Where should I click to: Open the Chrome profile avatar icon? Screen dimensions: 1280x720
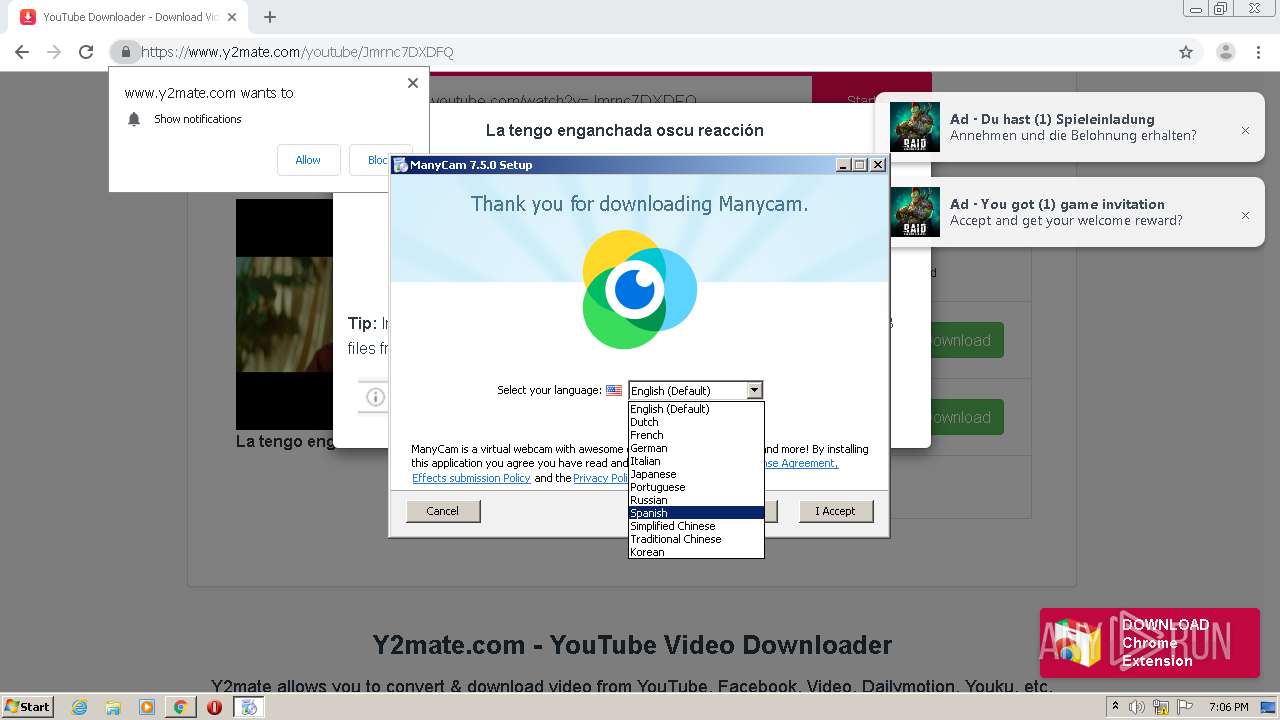[x=1225, y=52]
